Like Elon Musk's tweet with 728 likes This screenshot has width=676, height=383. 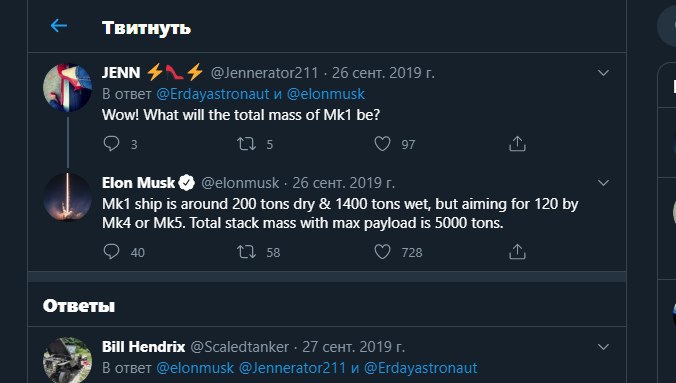(382, 252)
